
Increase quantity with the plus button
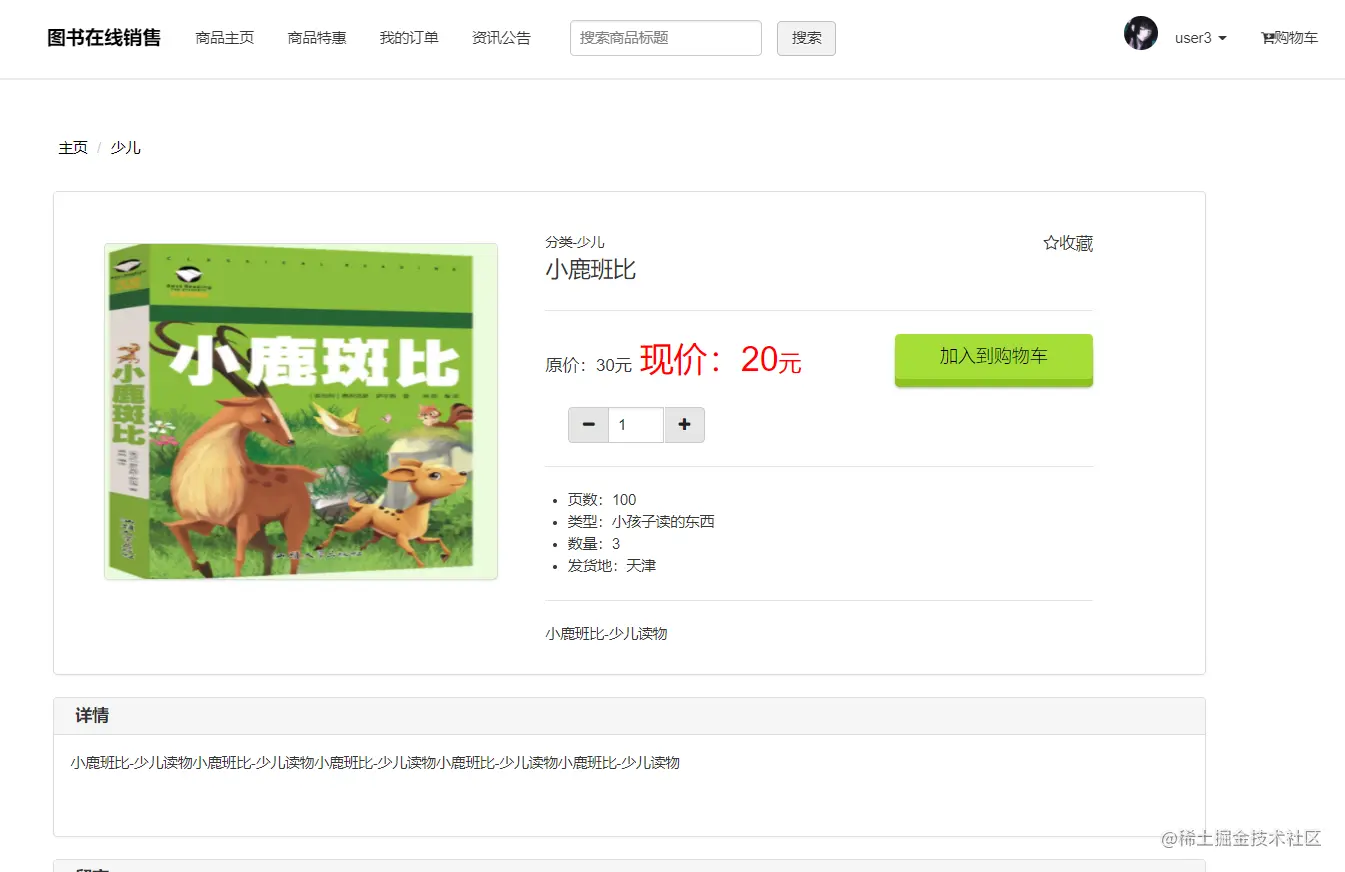click(x=684, y=425)
